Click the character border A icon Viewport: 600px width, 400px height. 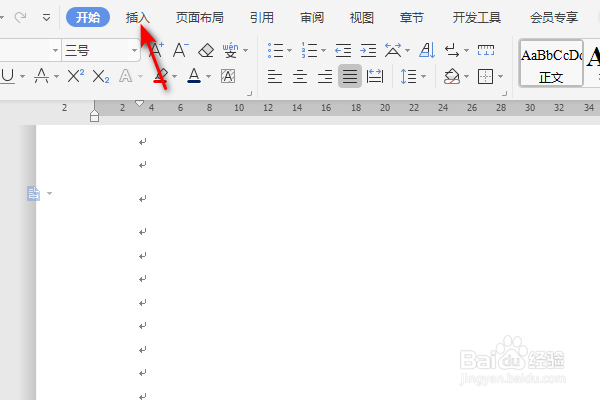click(228, 76)
